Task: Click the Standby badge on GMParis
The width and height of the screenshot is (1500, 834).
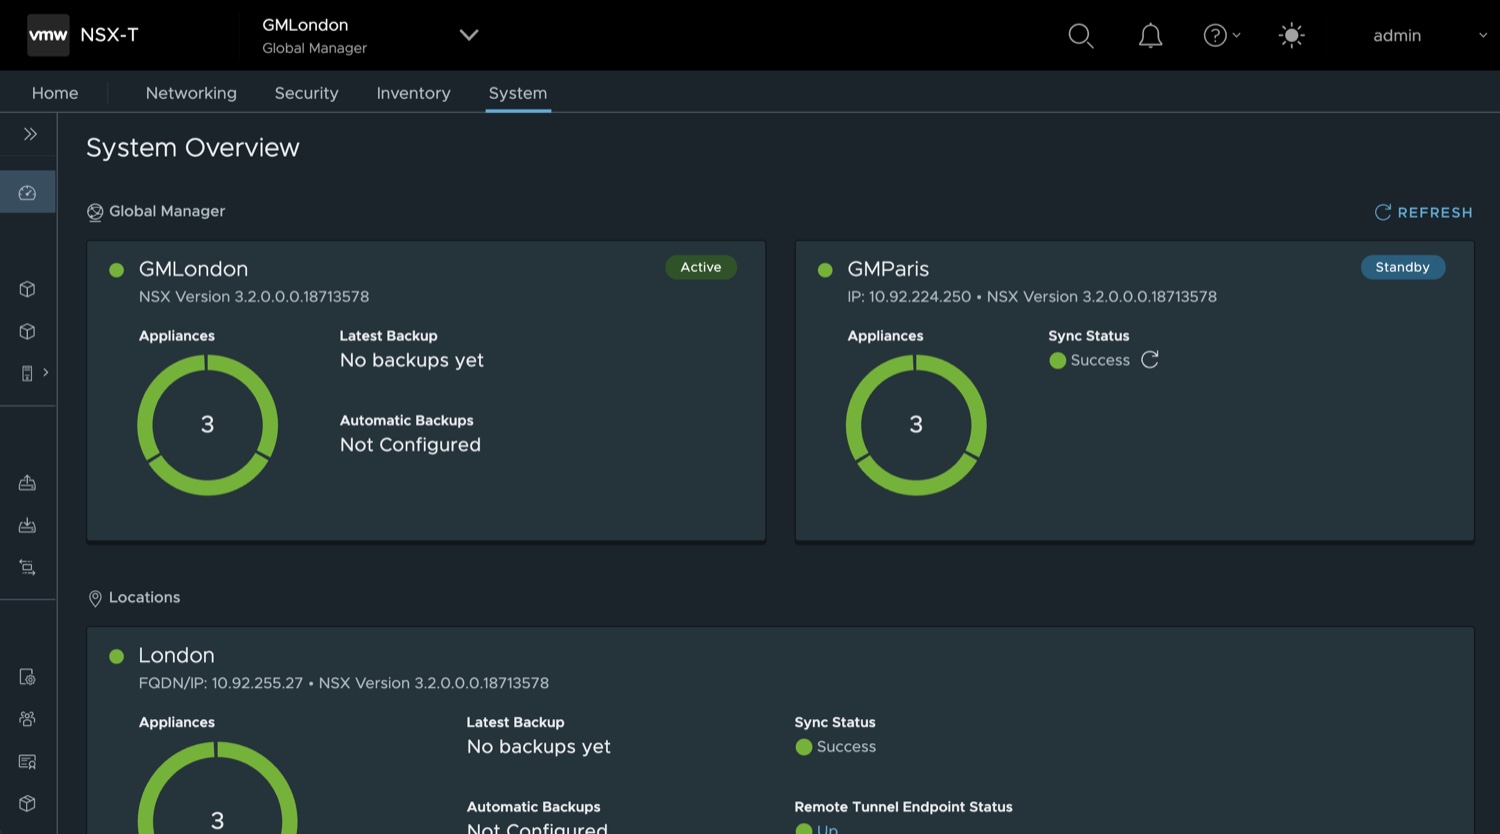Action: 1402,267
